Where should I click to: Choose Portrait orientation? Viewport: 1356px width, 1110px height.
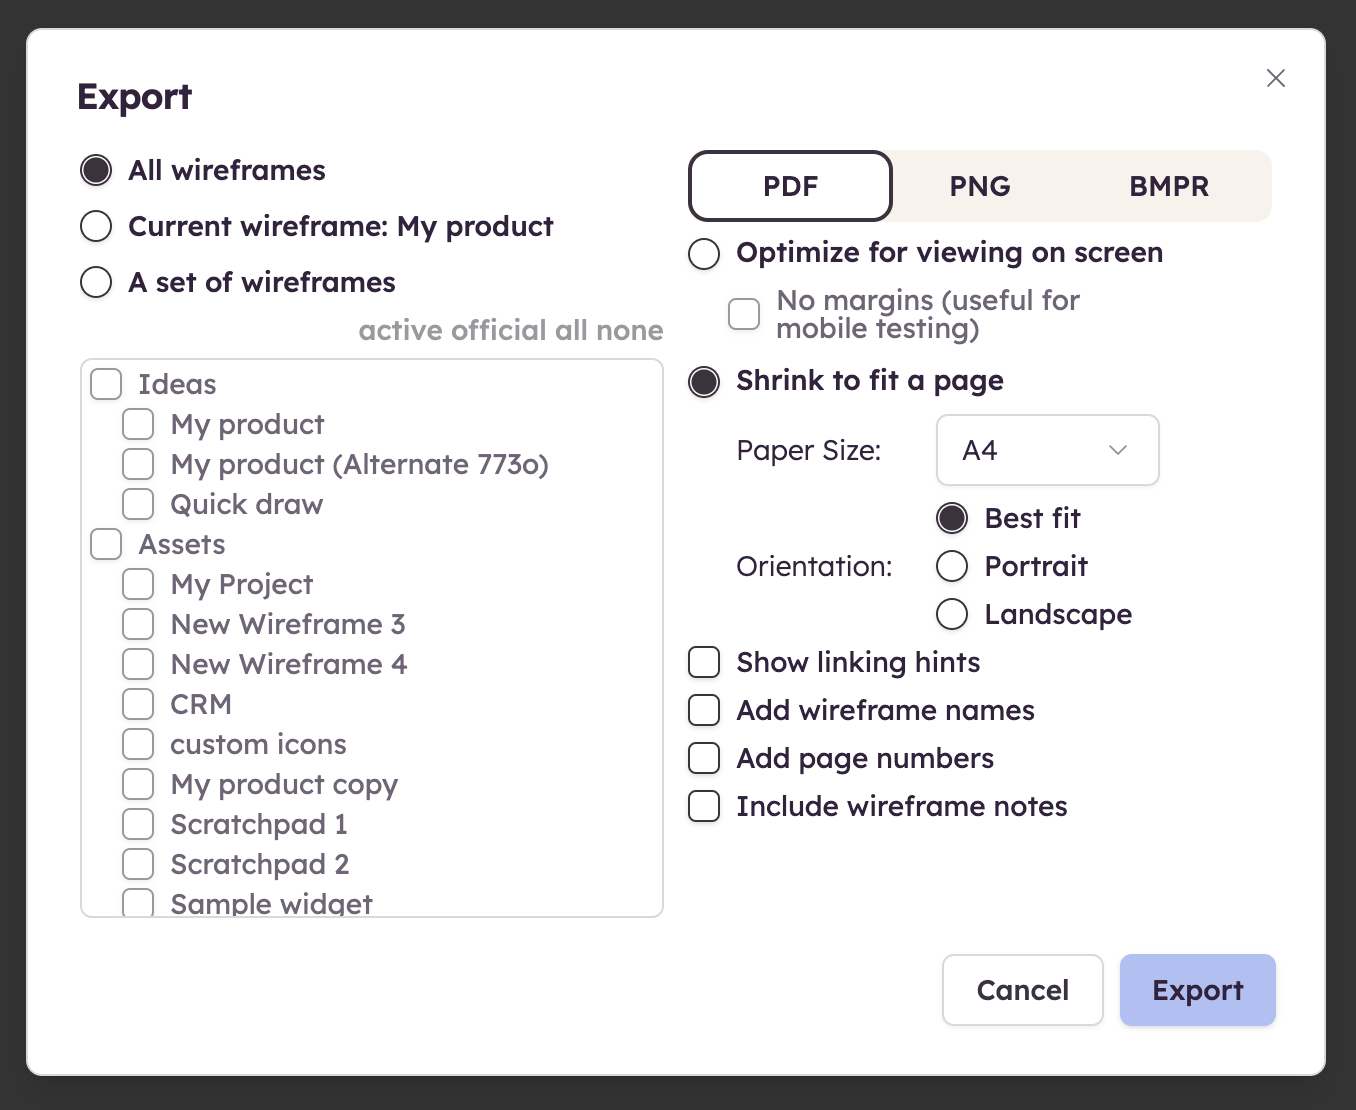click(x=952, y=566)
